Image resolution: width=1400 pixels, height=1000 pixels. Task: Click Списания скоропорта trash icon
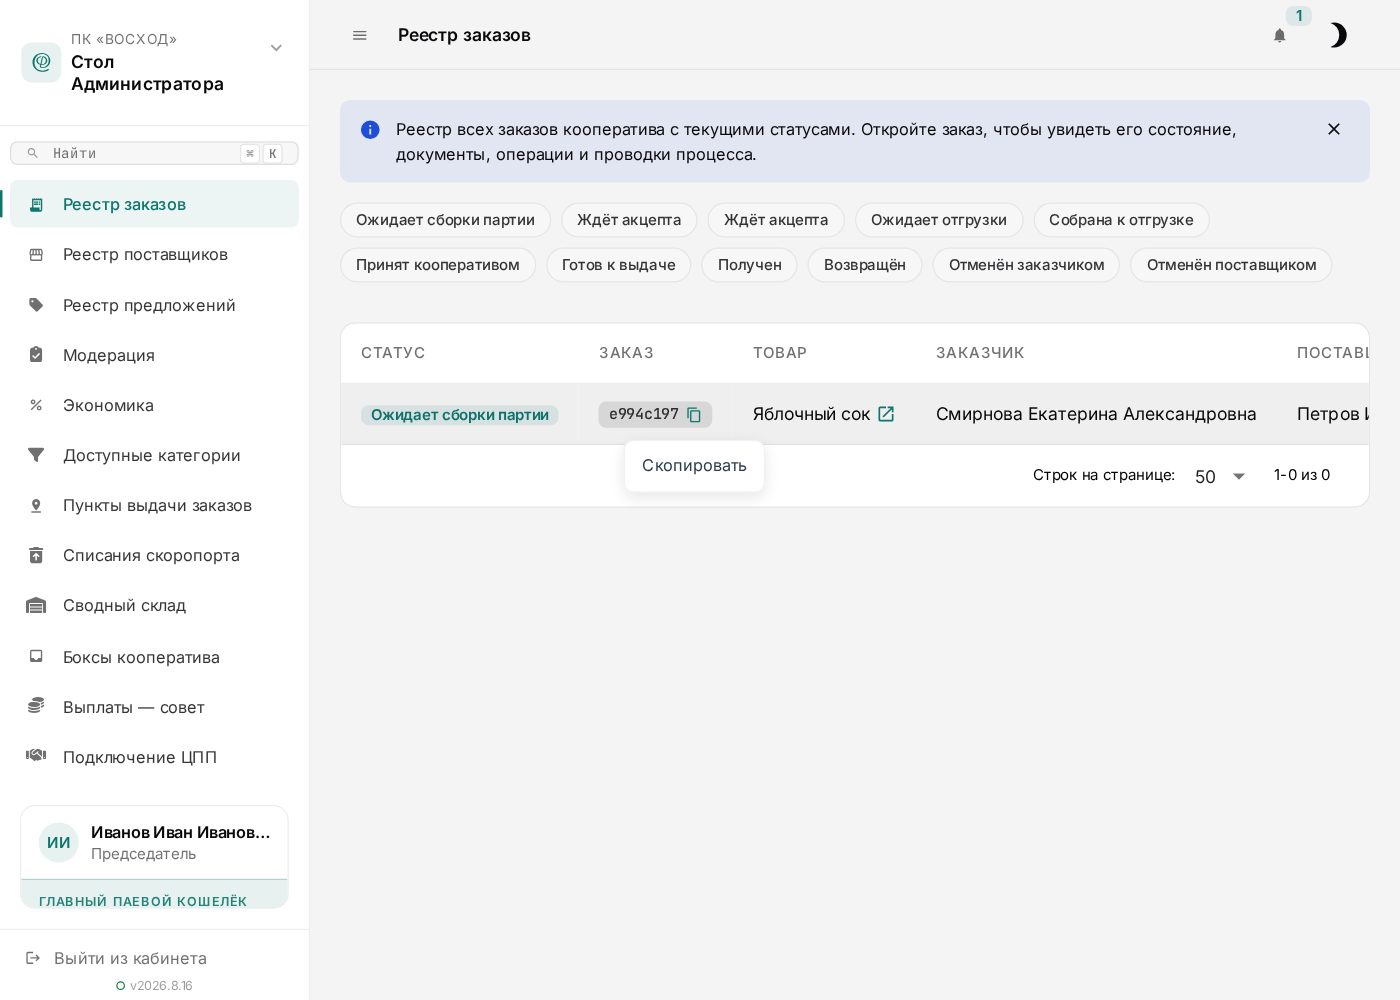[36, 555]
